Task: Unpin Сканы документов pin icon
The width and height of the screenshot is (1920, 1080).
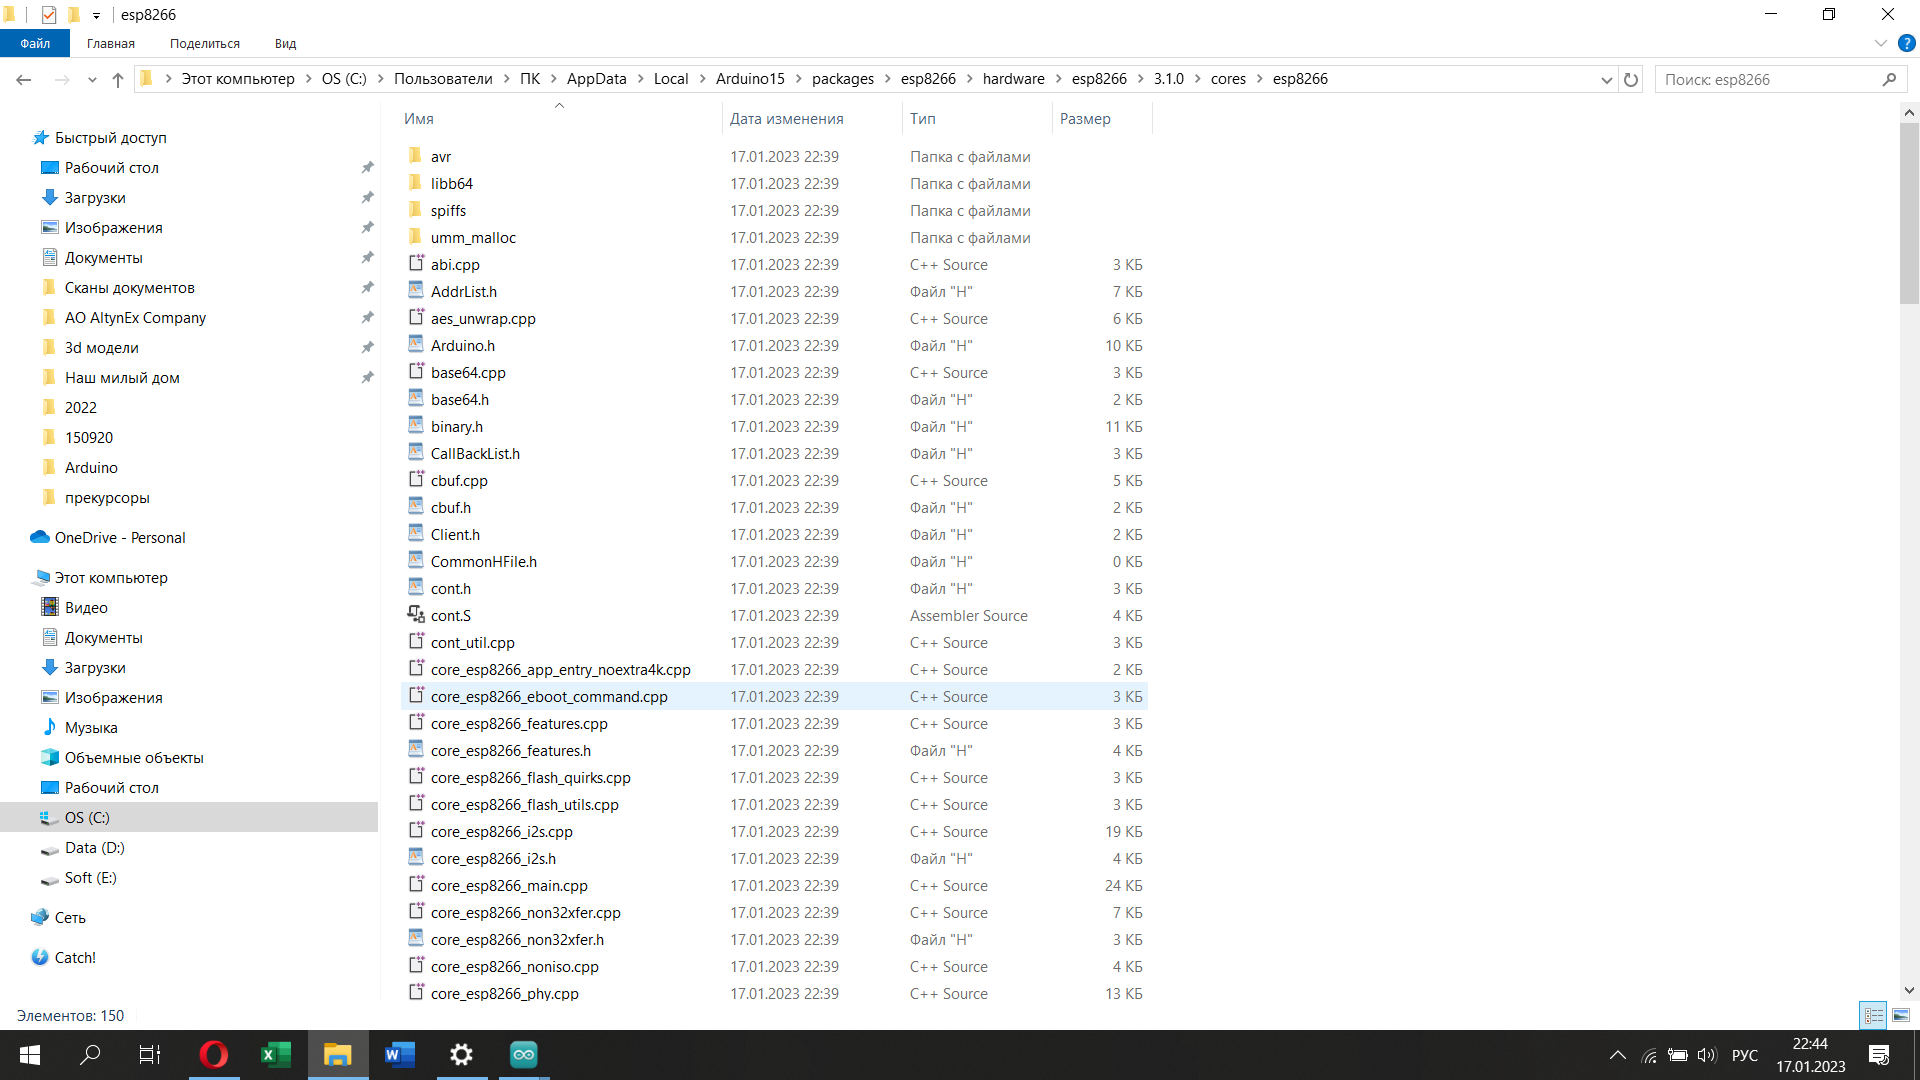Action: click(367, 288)
